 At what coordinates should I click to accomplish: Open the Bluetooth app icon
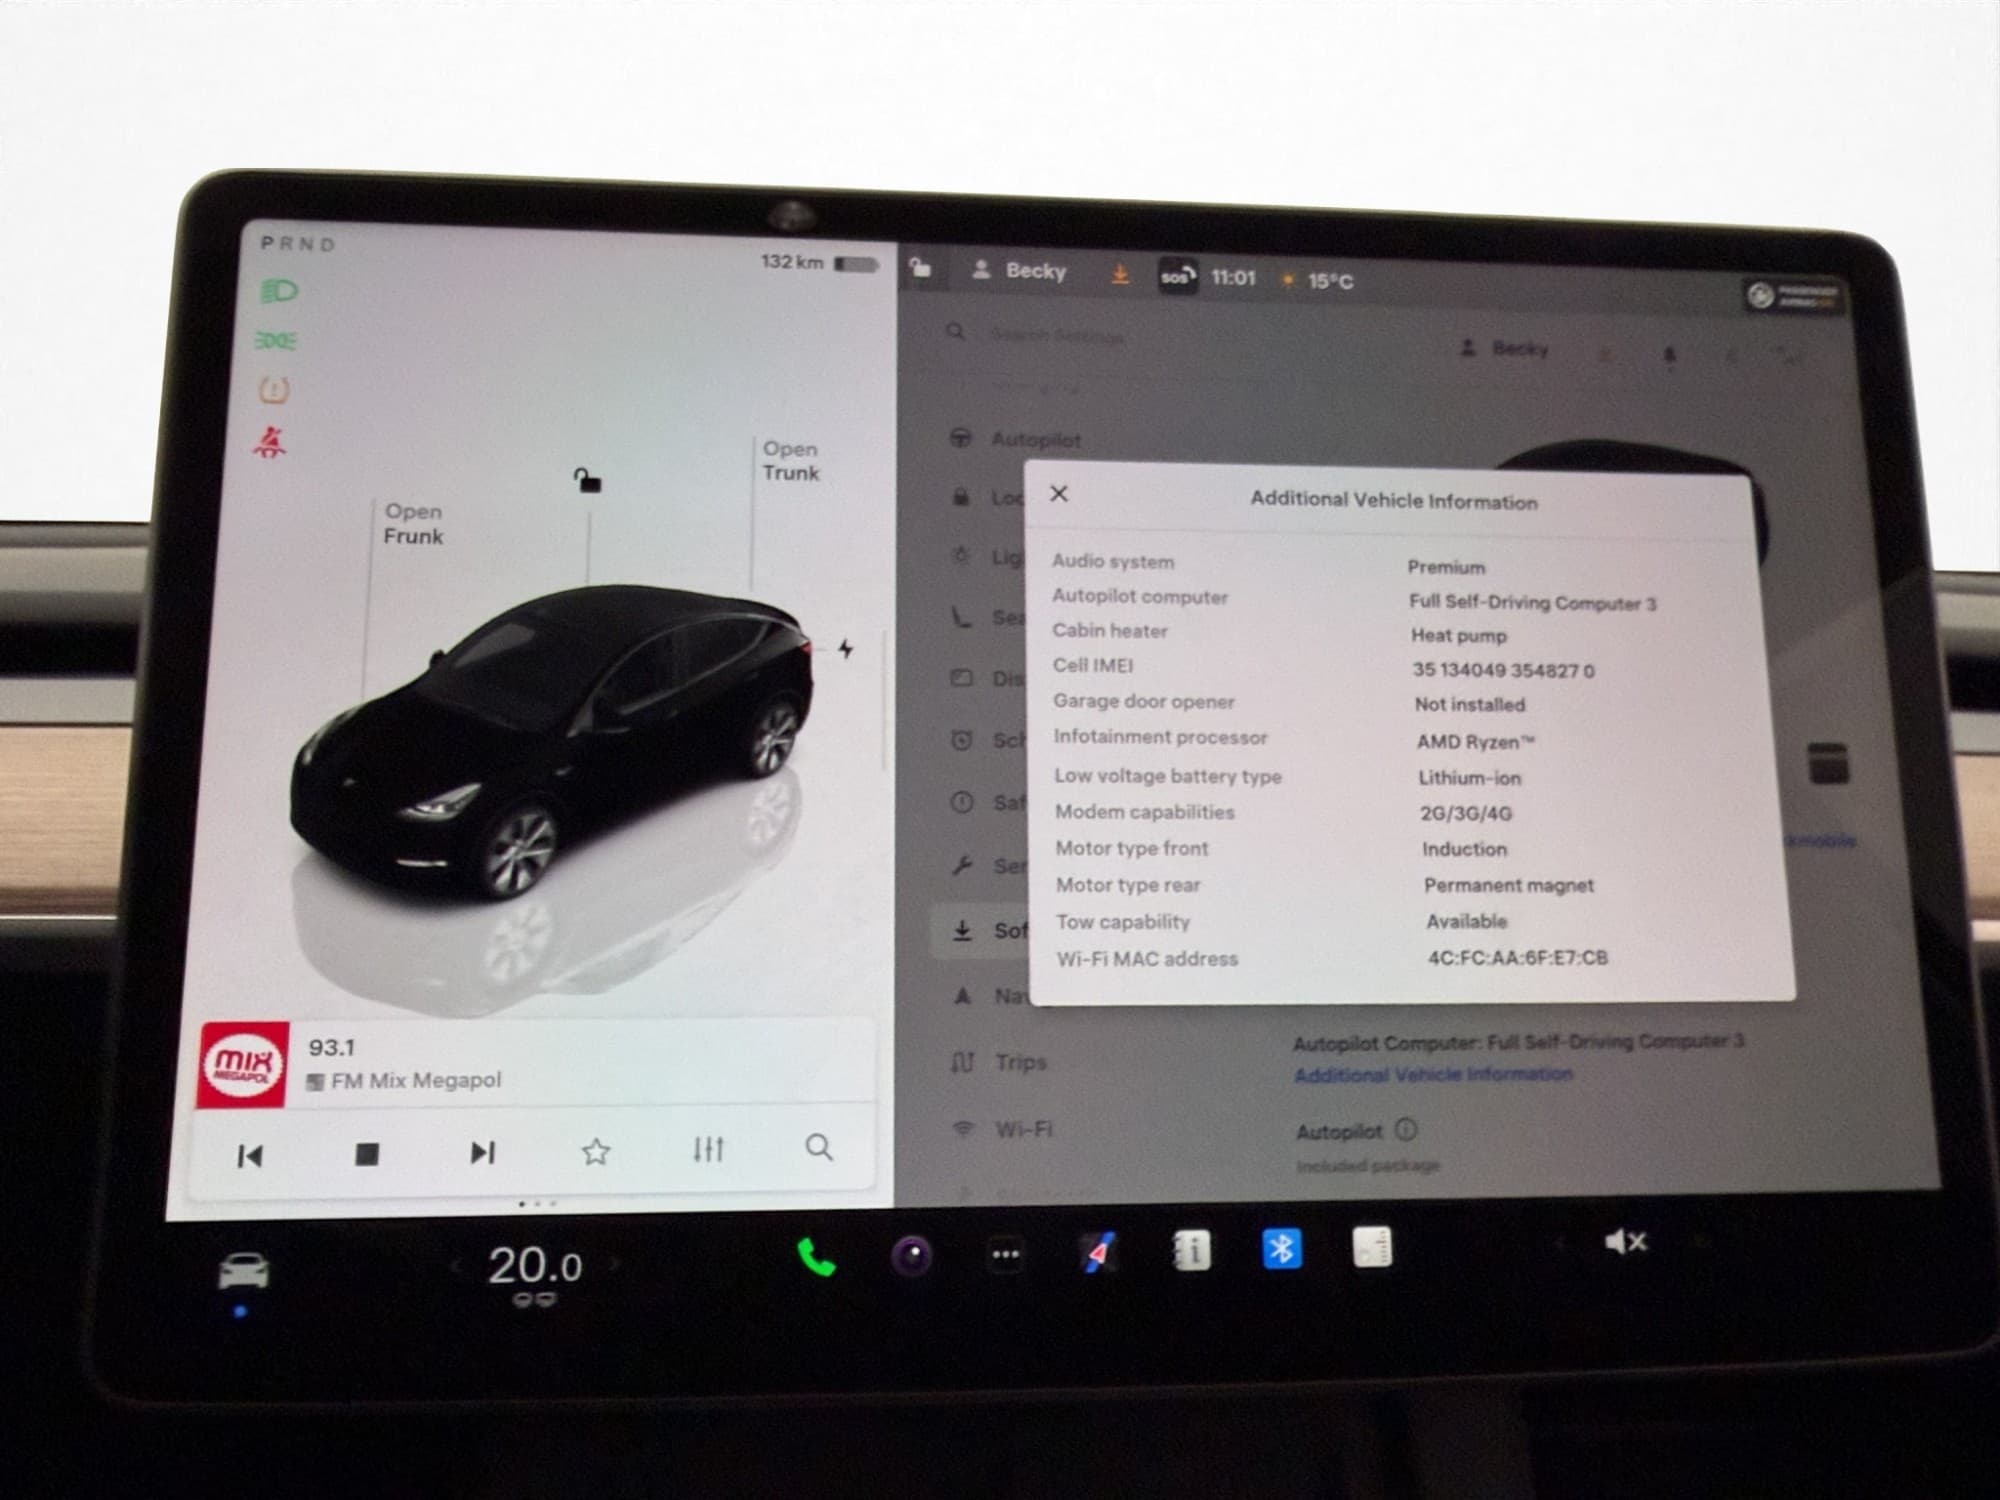coord(1281,1249)
